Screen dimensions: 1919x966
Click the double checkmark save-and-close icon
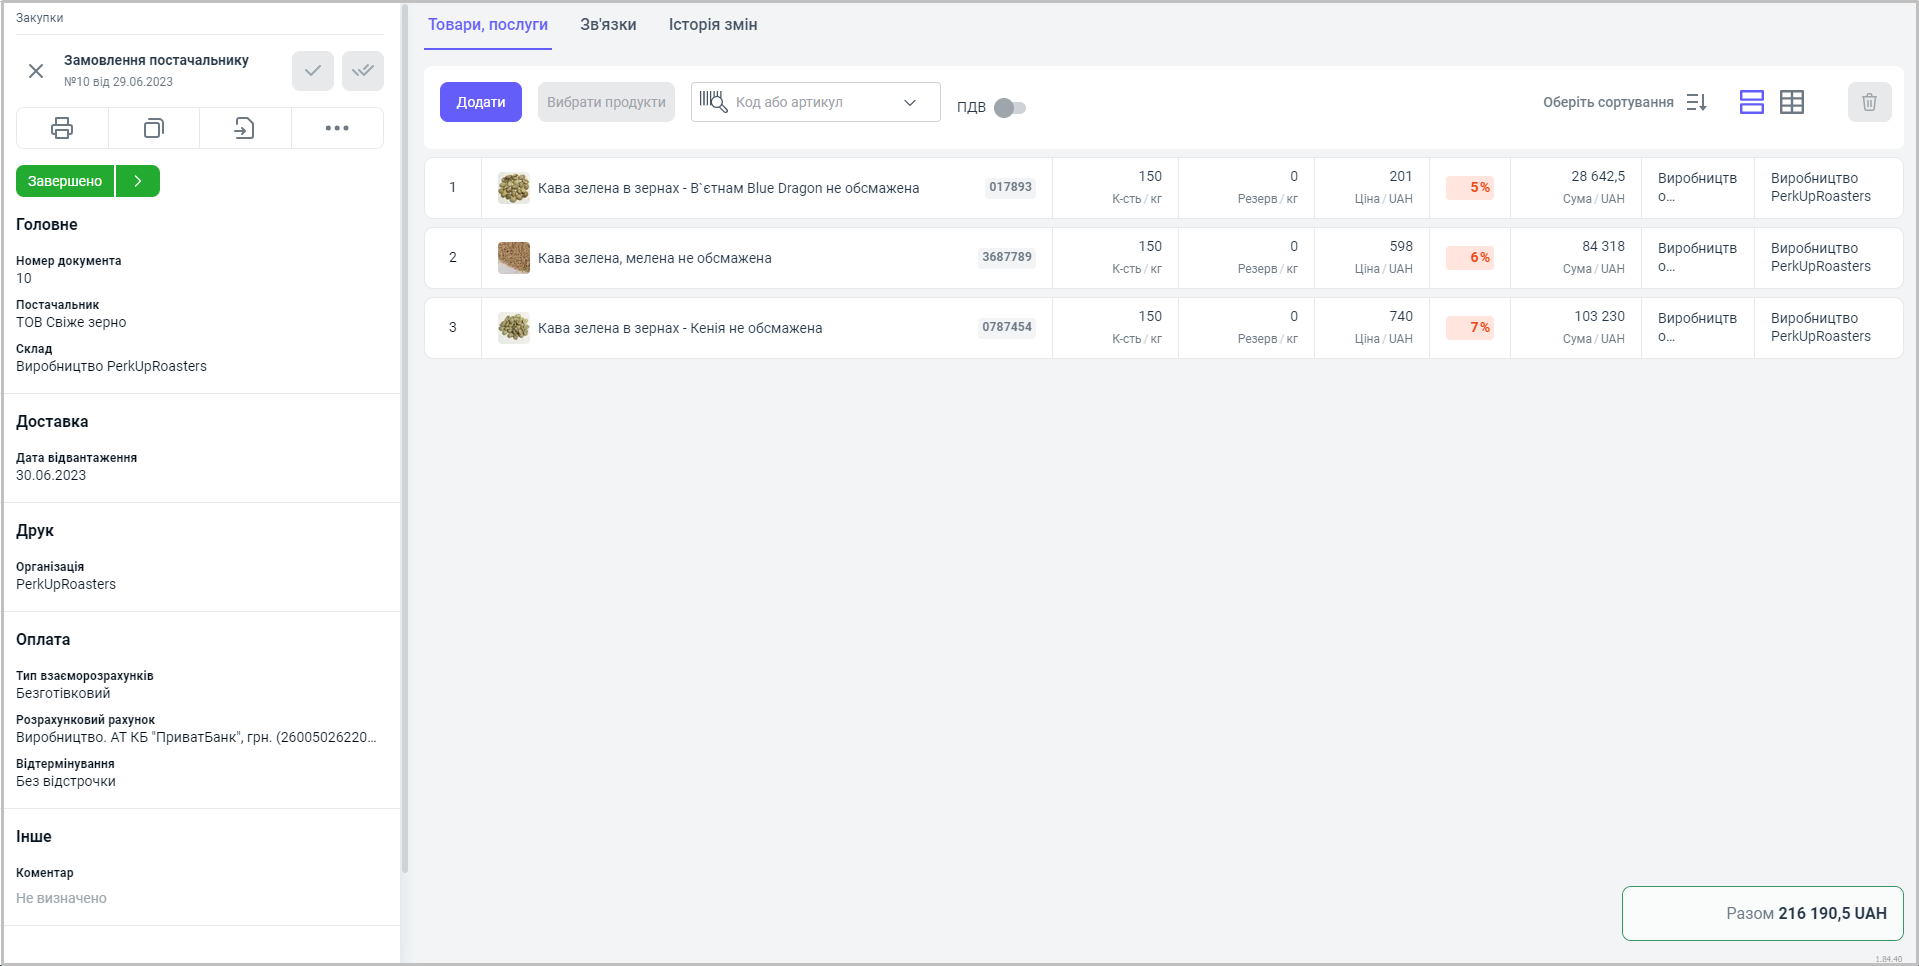363,71
